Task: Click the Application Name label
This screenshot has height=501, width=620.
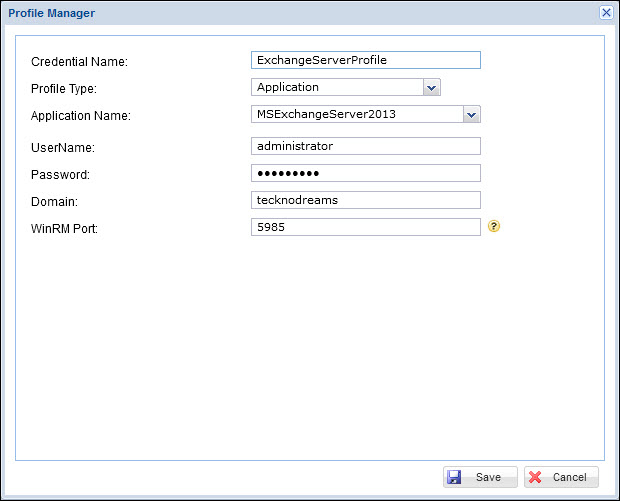Action: pyautogui.click(x=81, y=116)
